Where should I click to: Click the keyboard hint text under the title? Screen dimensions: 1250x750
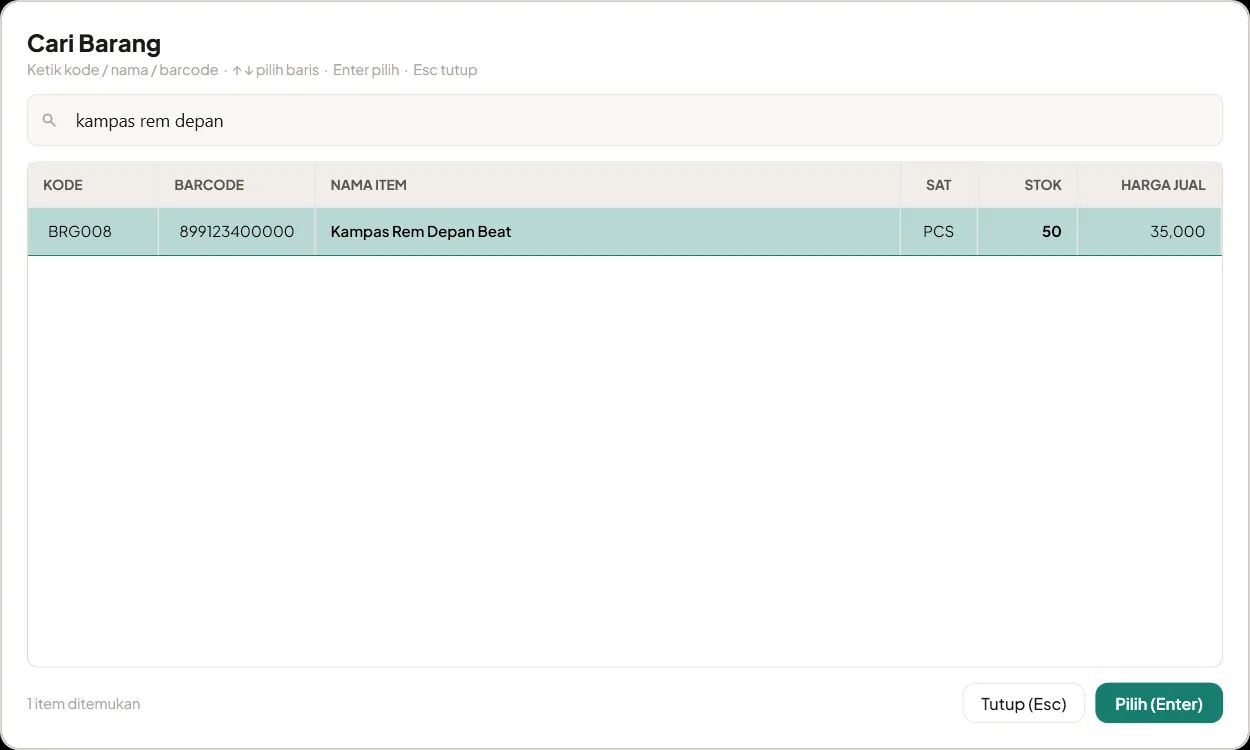tap(252, 70)
